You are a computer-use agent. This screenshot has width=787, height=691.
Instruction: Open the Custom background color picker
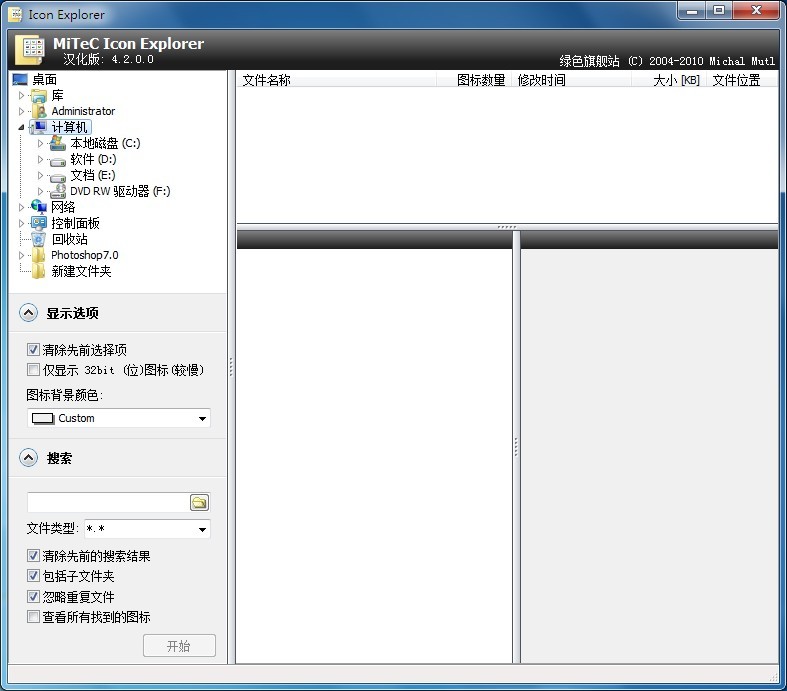coord(118,418)
